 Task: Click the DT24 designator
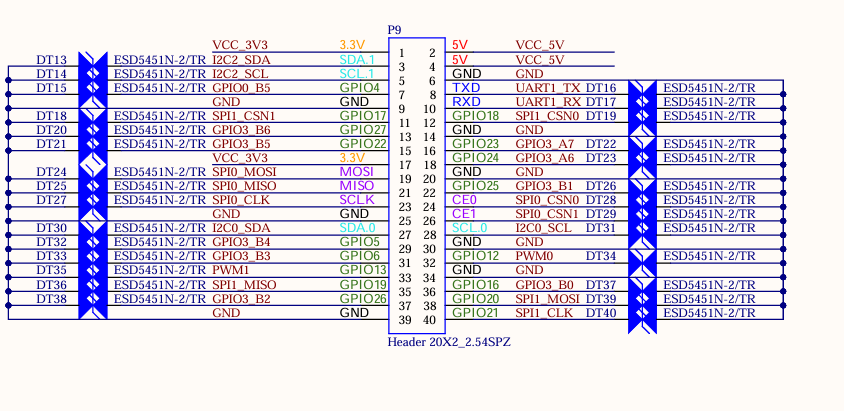point(52,172)
